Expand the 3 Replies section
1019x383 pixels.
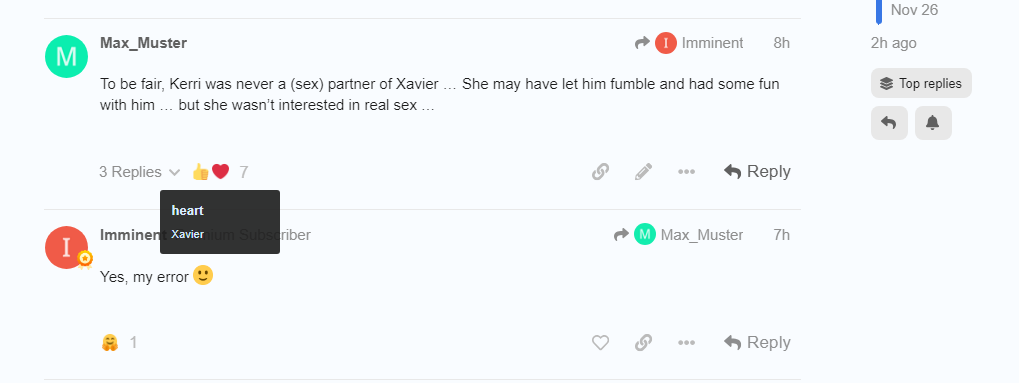139,172
